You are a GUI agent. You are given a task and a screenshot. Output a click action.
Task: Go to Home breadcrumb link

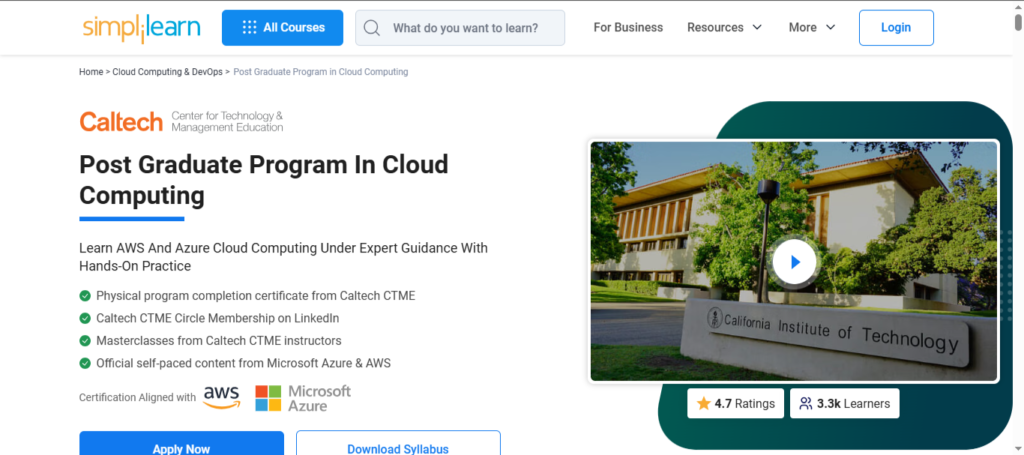(x=91, y=72)
